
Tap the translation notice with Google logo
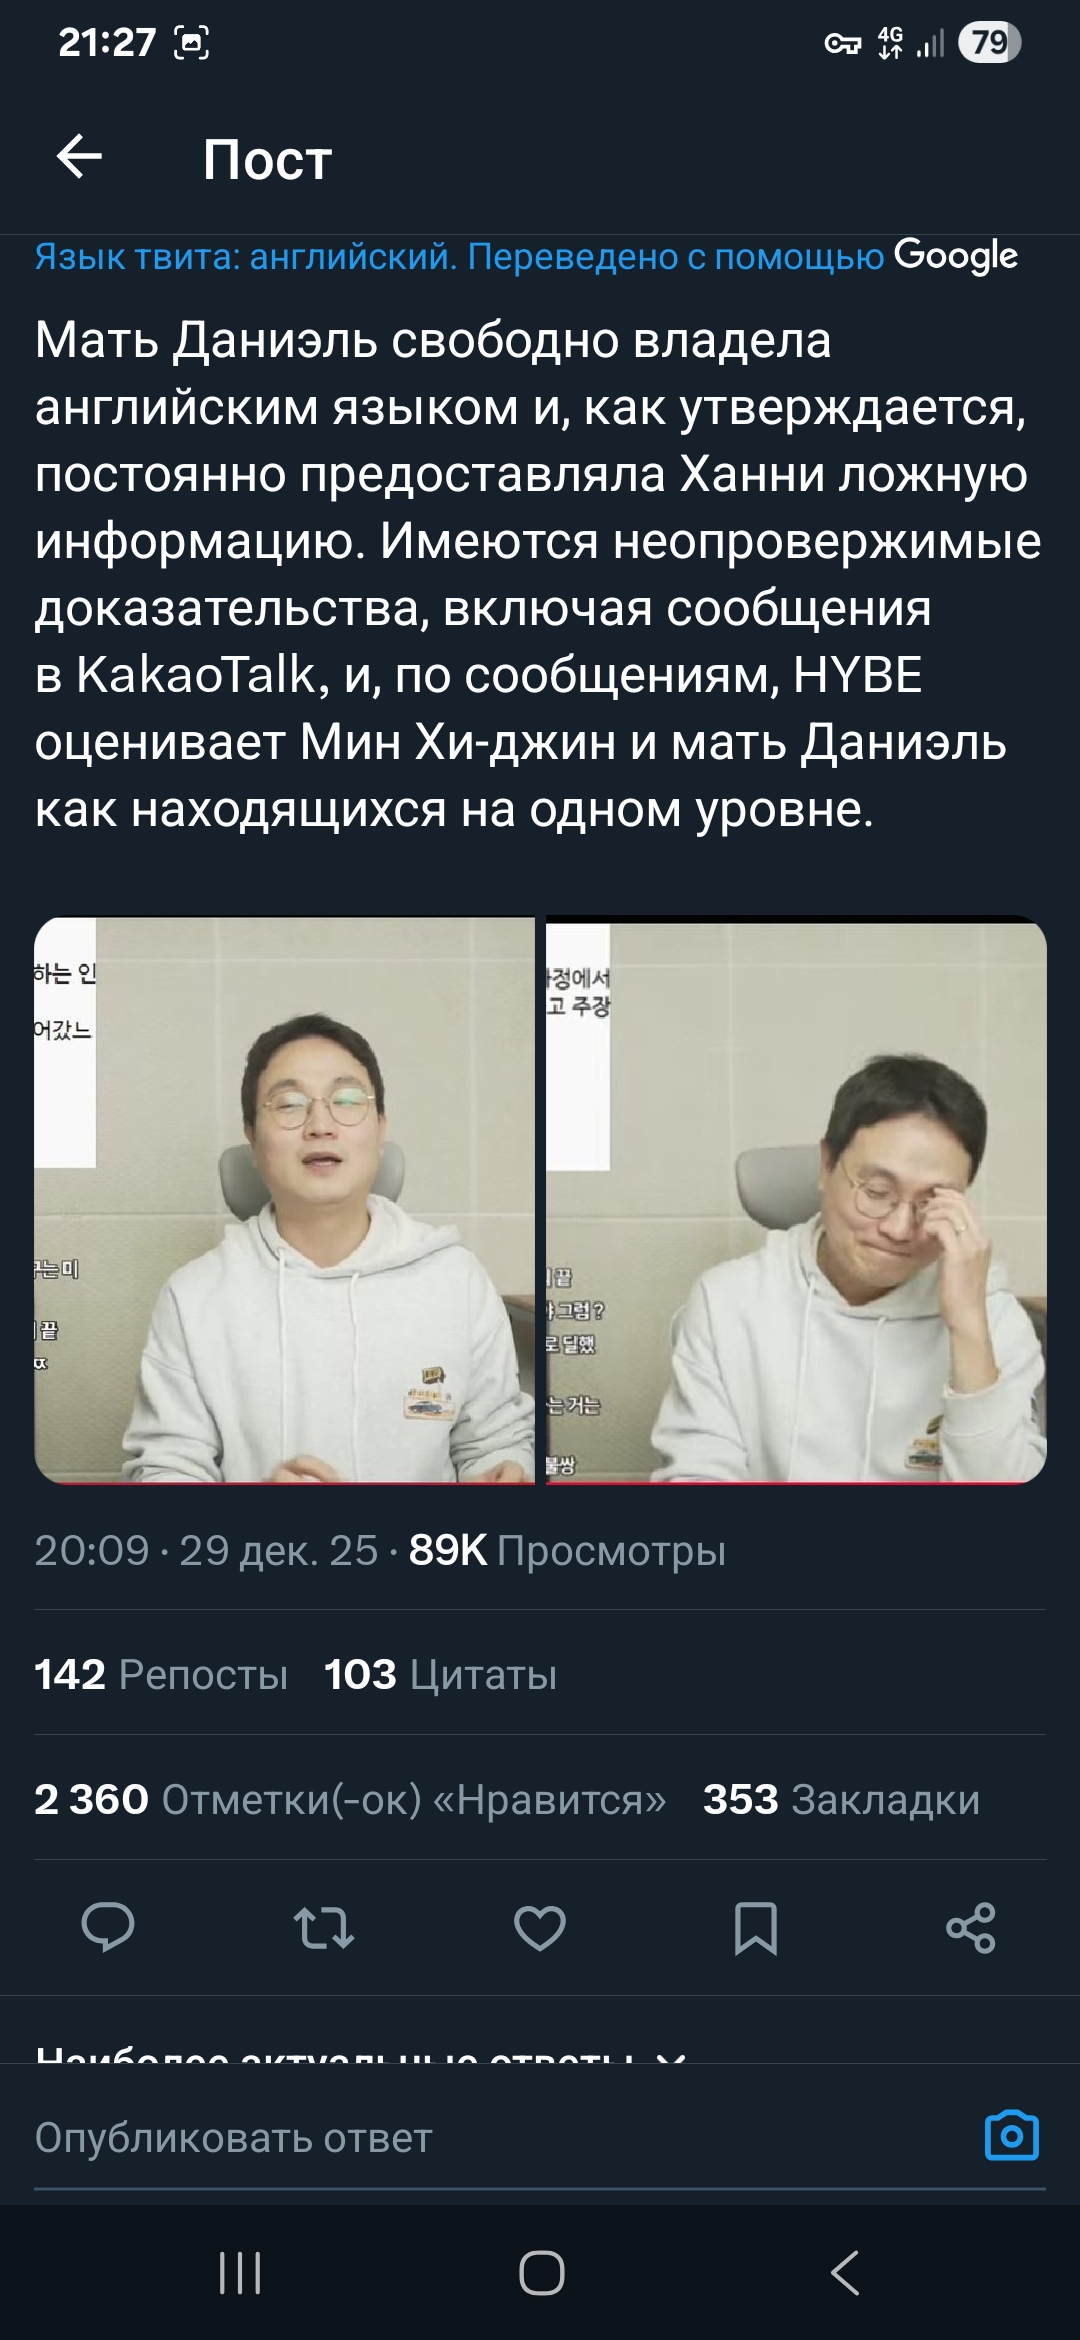[526, 256]
